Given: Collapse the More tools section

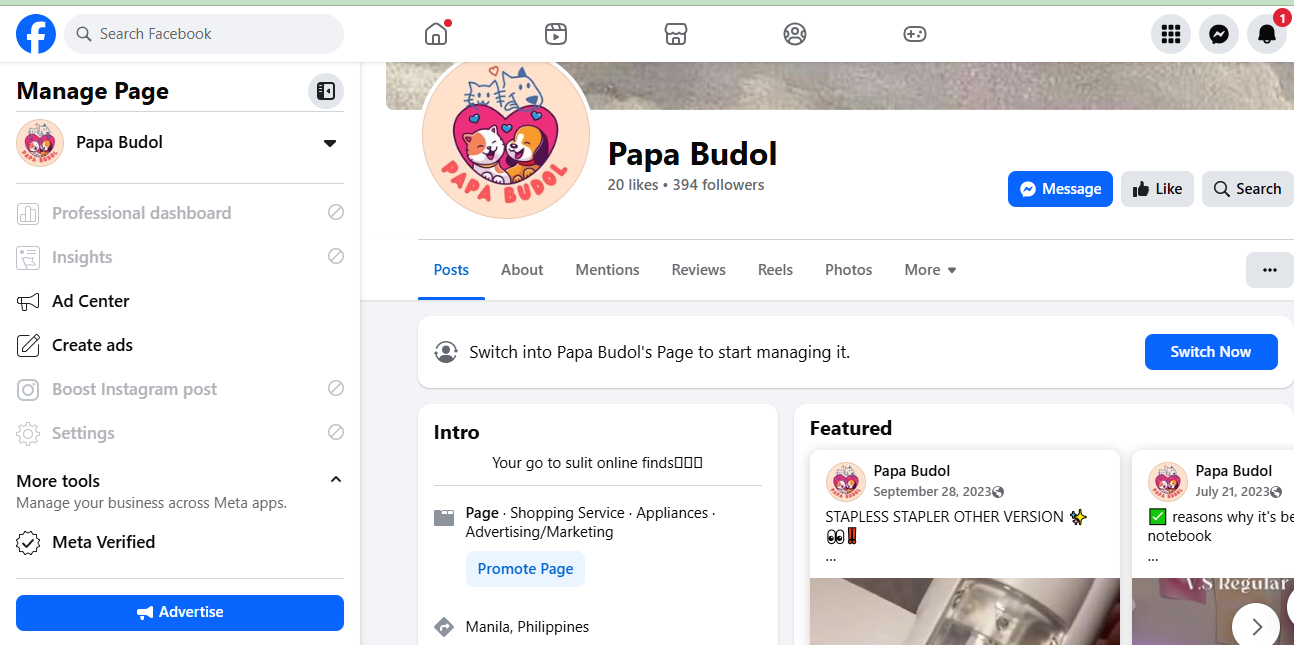Looking at the screenshot, I should pos(336,480).
